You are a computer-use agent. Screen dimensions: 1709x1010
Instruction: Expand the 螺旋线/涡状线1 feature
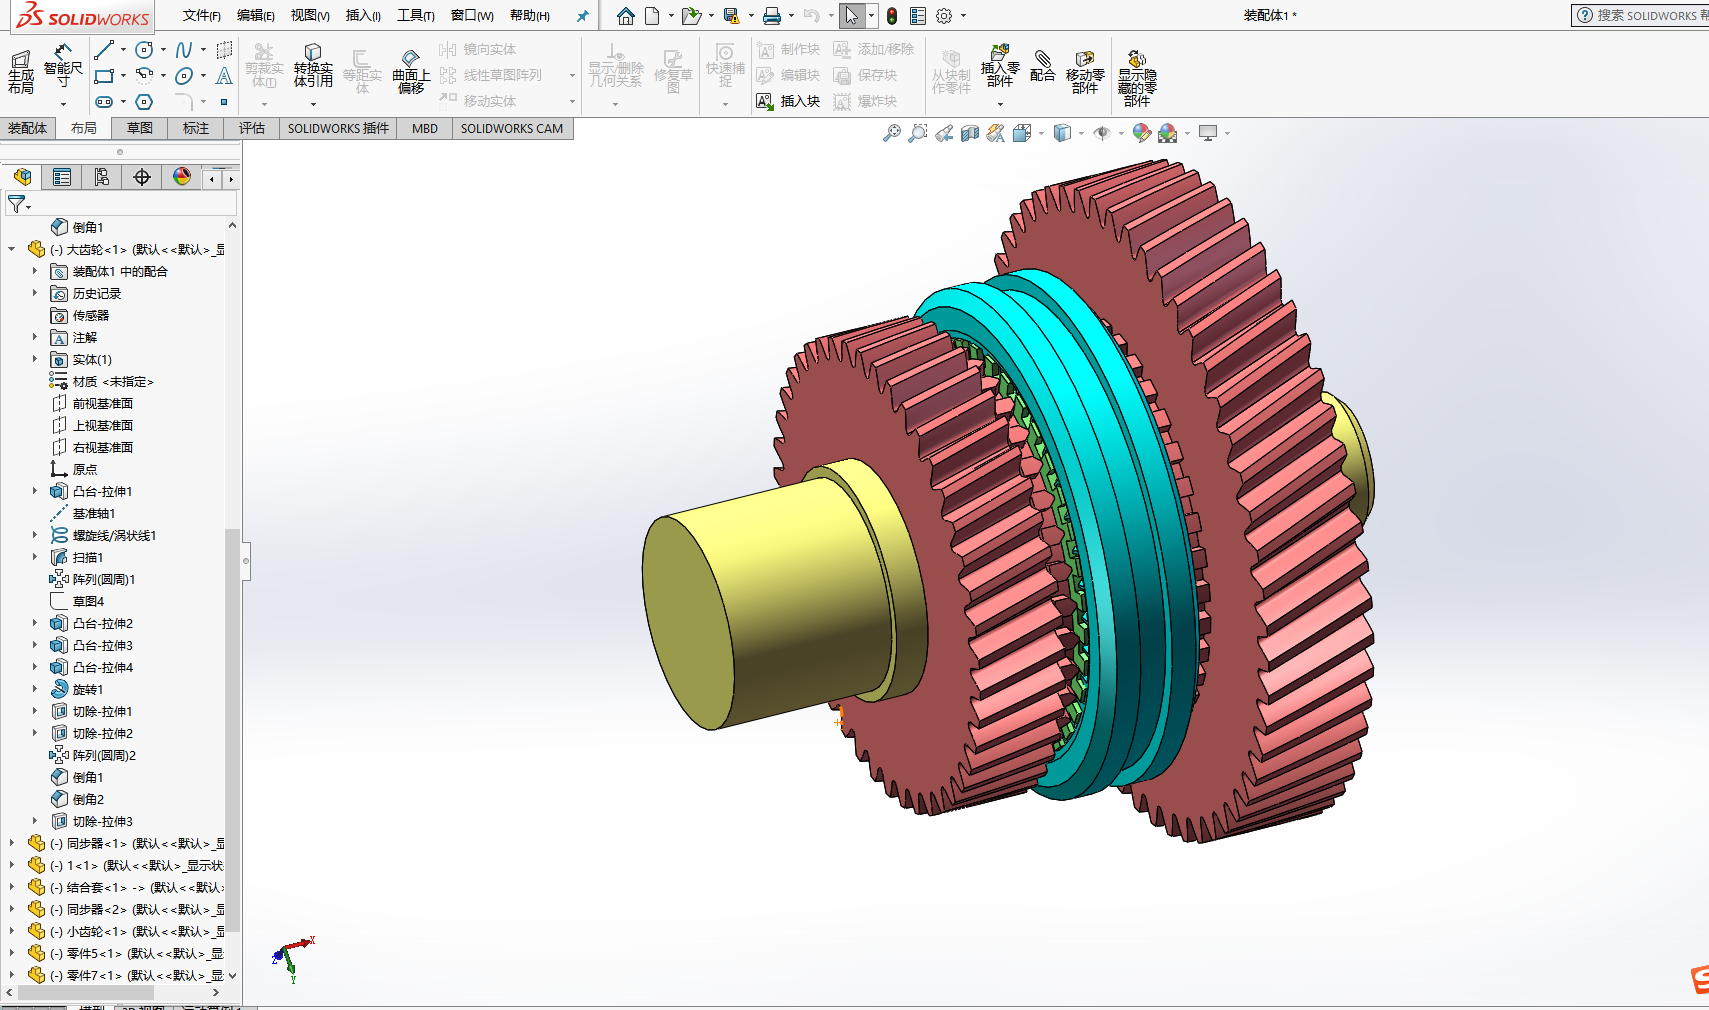35,535
